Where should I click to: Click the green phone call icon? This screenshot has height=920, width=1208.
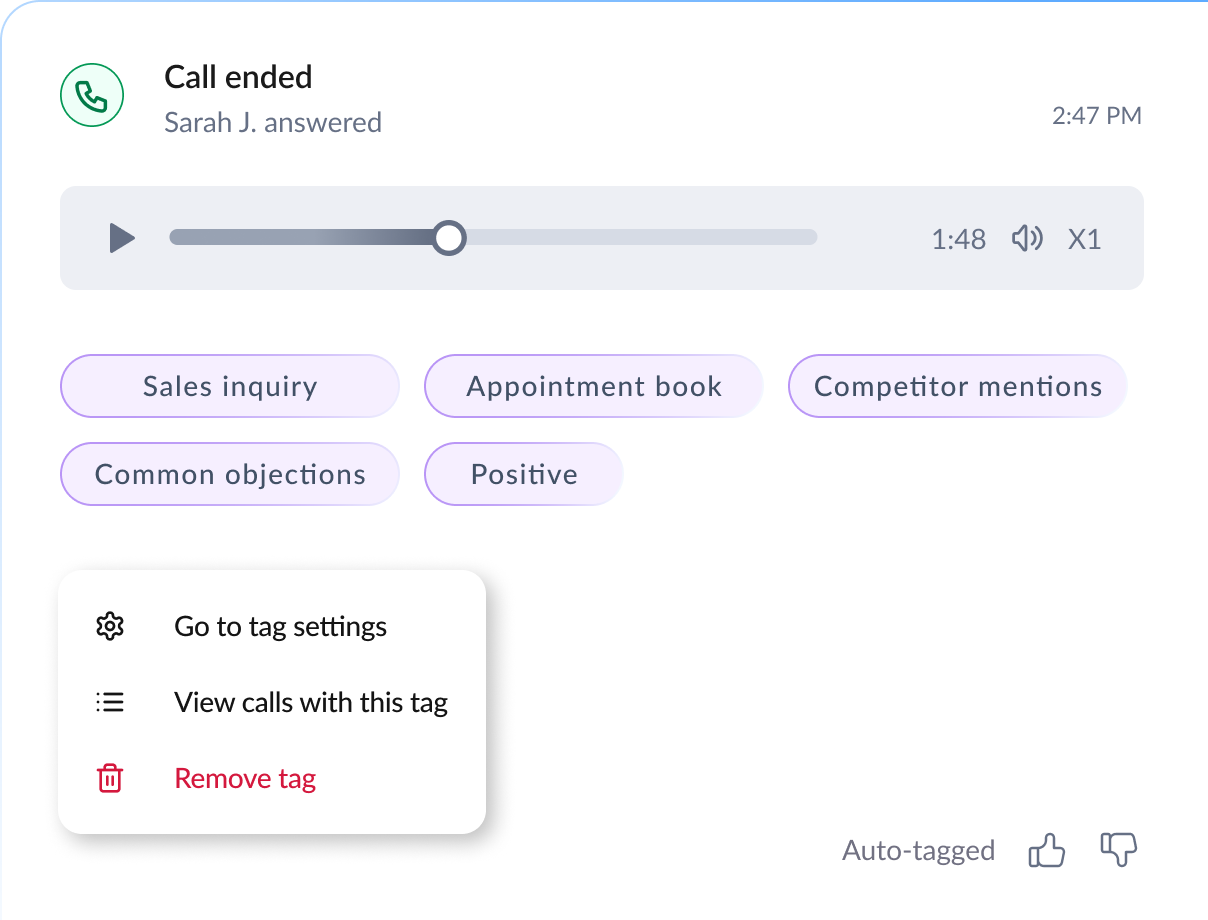[92, 96]
